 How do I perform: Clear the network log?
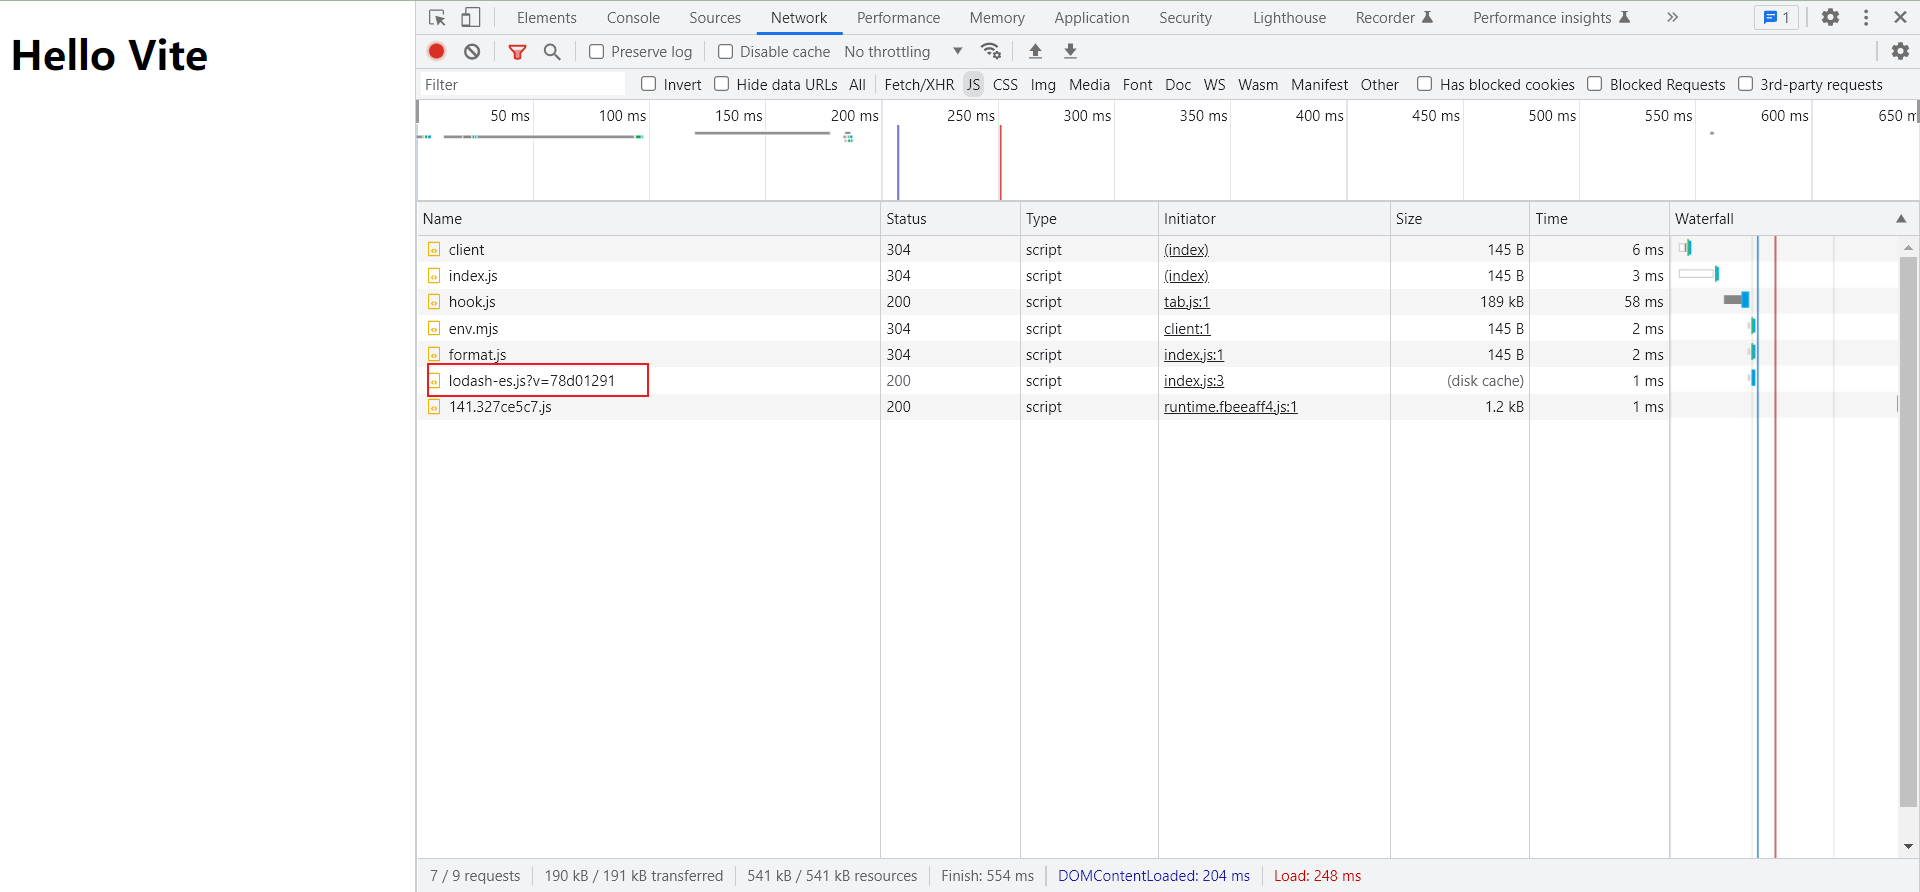tap(472, 51)
